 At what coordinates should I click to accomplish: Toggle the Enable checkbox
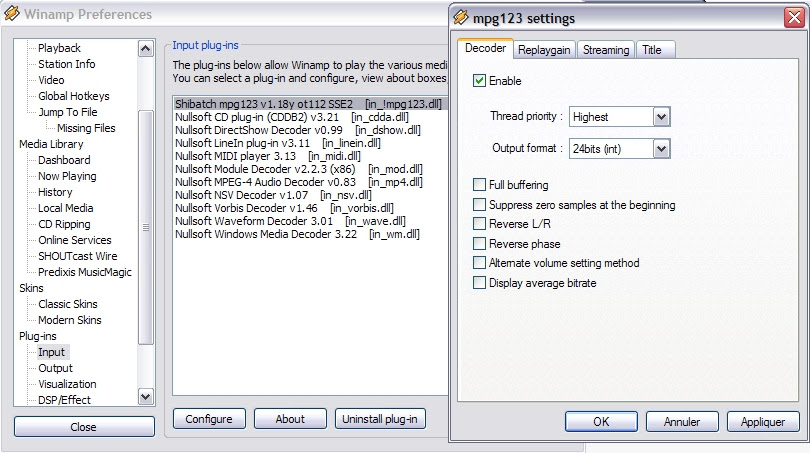(479, 81)
